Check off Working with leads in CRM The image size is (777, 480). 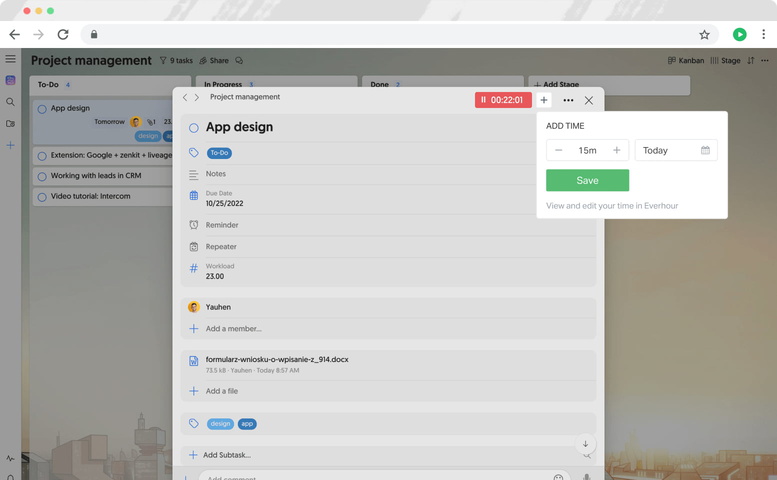click(42, 176)
